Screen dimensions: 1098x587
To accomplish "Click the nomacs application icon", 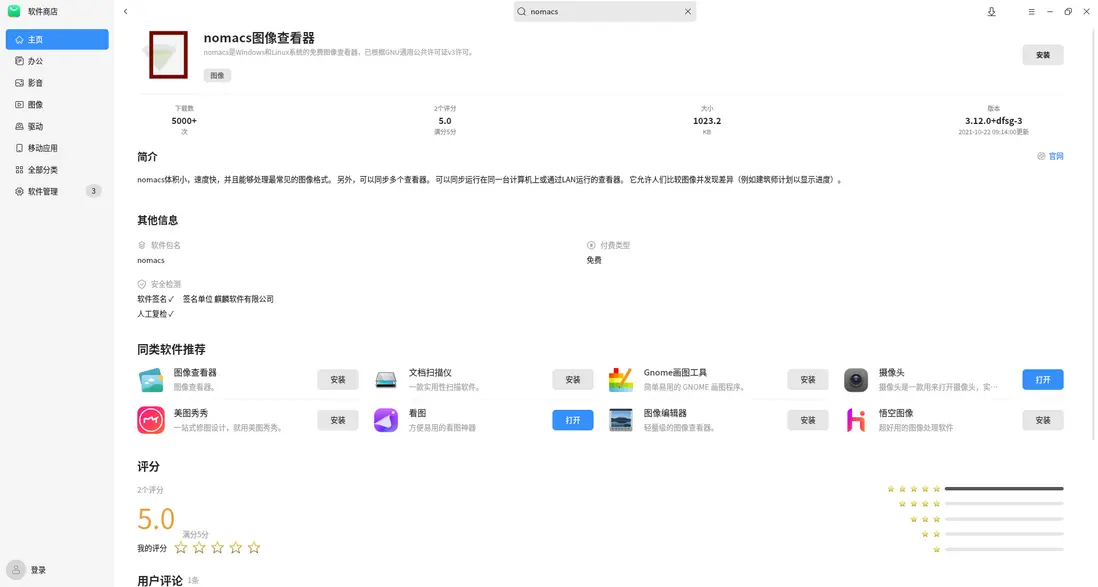I will 168,55.
